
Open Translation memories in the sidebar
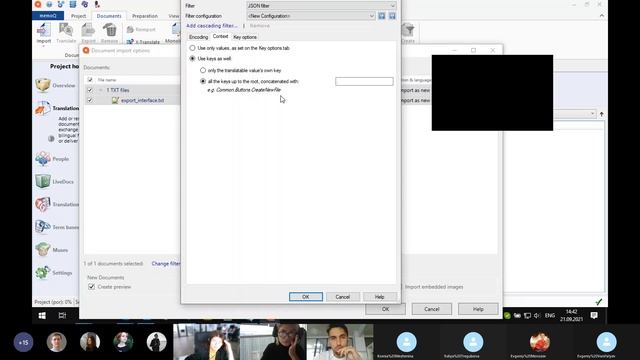coord(57,204)
